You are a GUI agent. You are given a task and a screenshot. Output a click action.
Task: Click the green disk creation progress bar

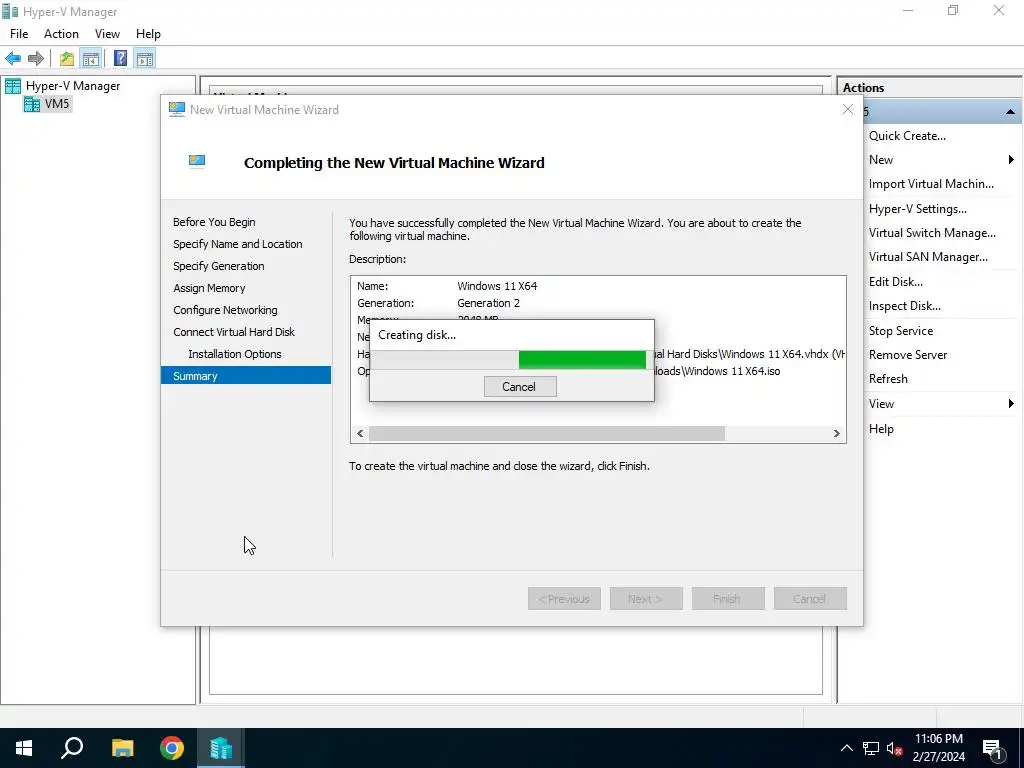[582, 360]
